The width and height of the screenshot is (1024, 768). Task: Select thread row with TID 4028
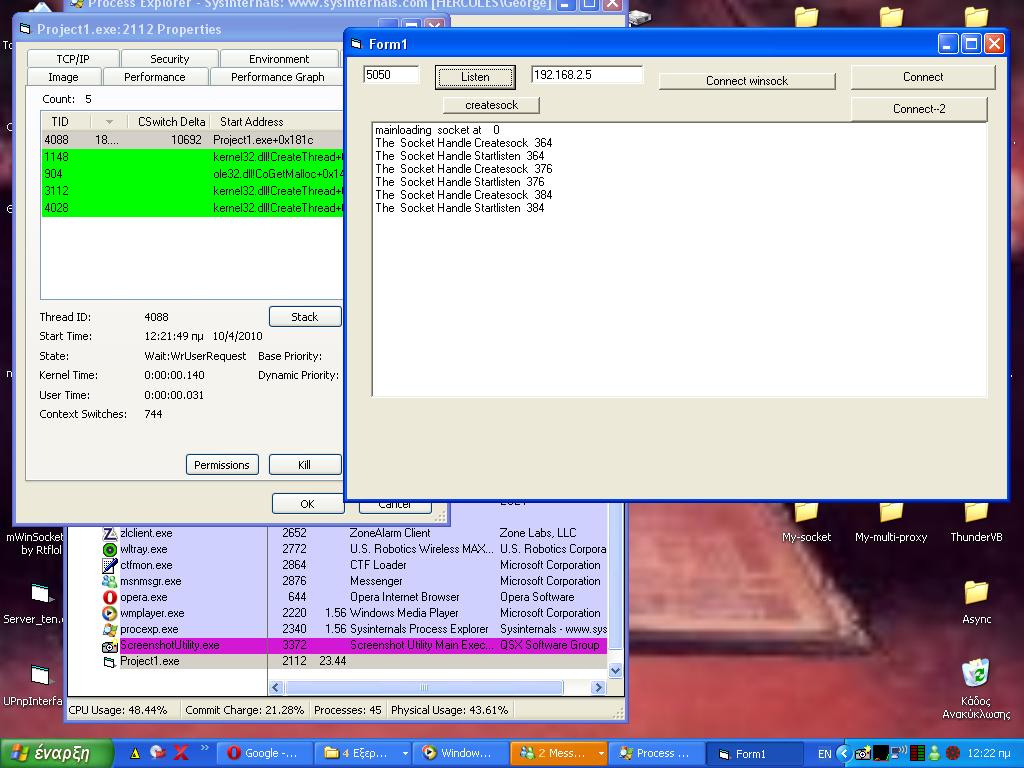192,208
